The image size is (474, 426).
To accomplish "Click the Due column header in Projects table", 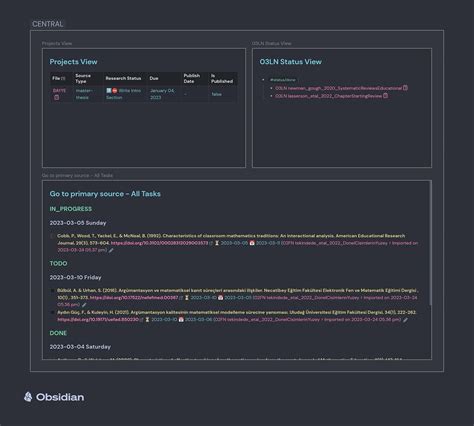I will coord(154,78).
